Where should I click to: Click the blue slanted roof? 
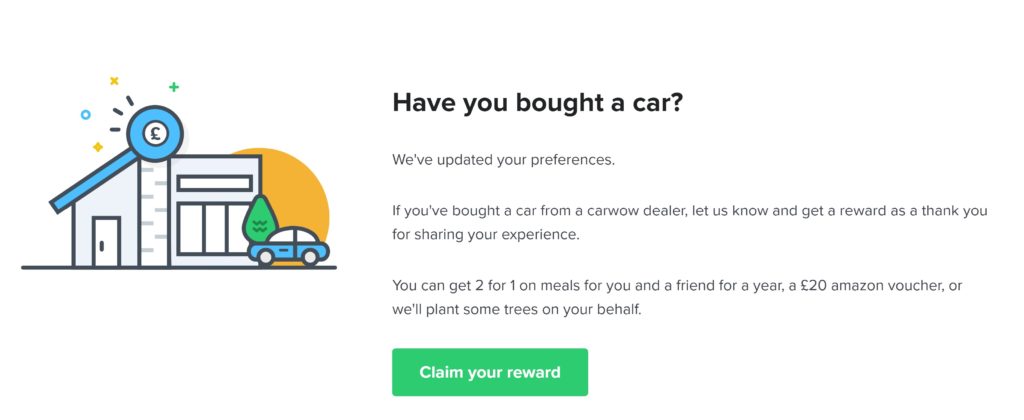(95, 180)
